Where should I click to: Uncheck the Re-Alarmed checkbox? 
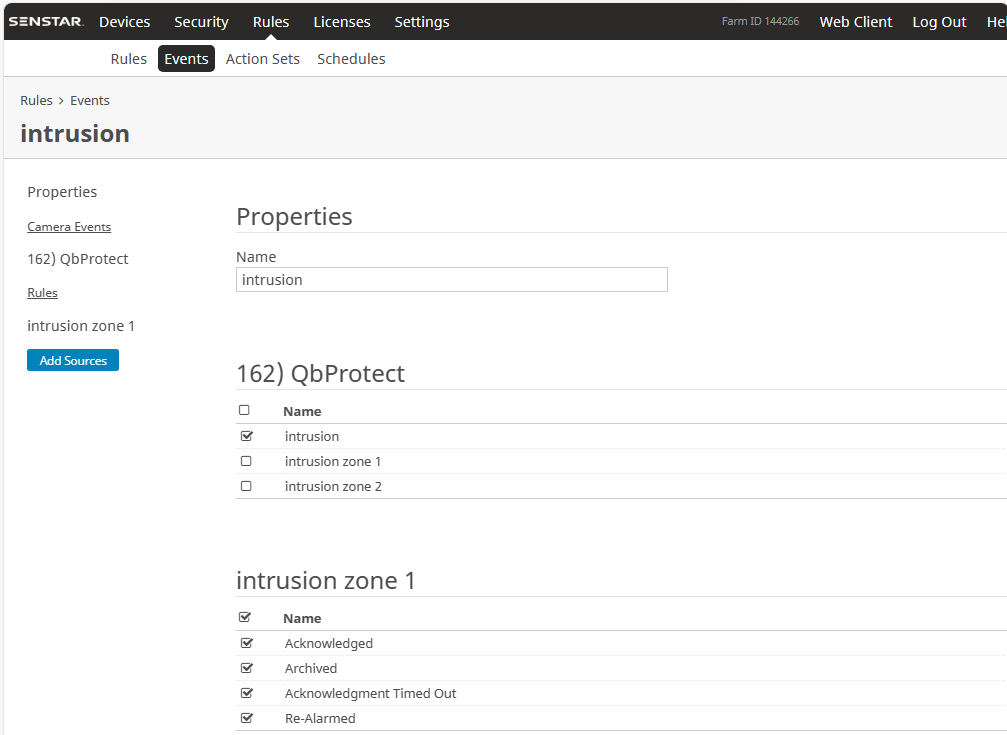click(x=246, y=718)
